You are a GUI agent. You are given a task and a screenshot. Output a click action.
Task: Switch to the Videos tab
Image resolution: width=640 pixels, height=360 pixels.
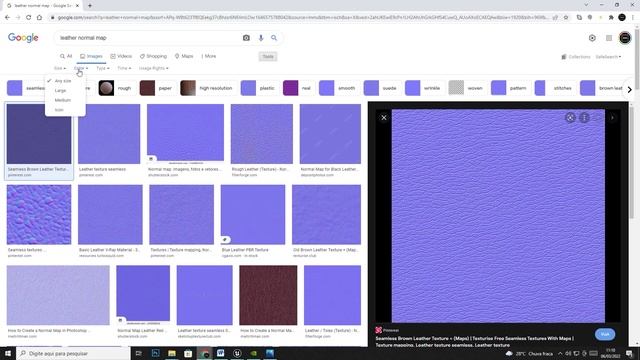point(121,56)
